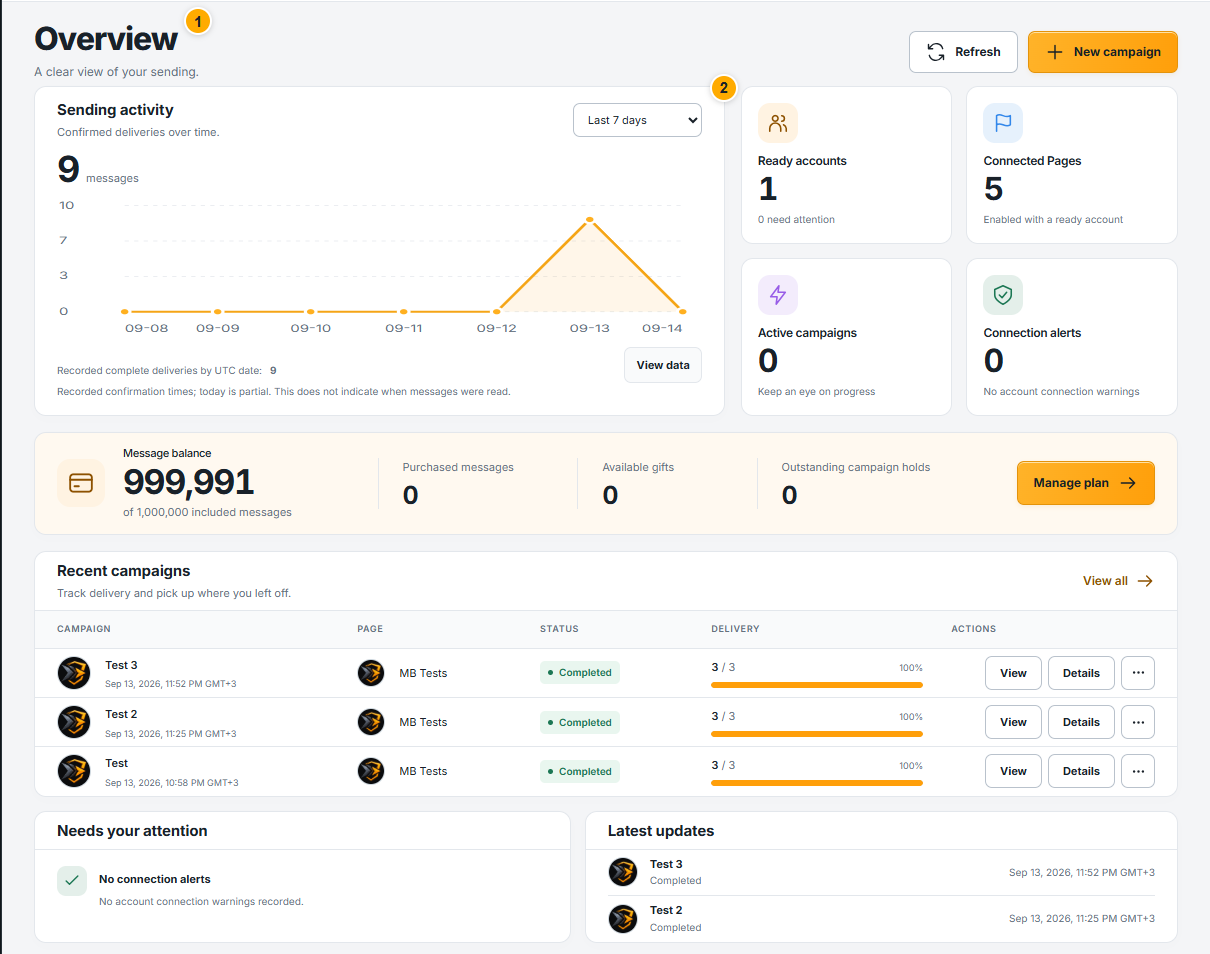Click the Message balance card icon
This screenshot has height=954, width=1210.
81,483
